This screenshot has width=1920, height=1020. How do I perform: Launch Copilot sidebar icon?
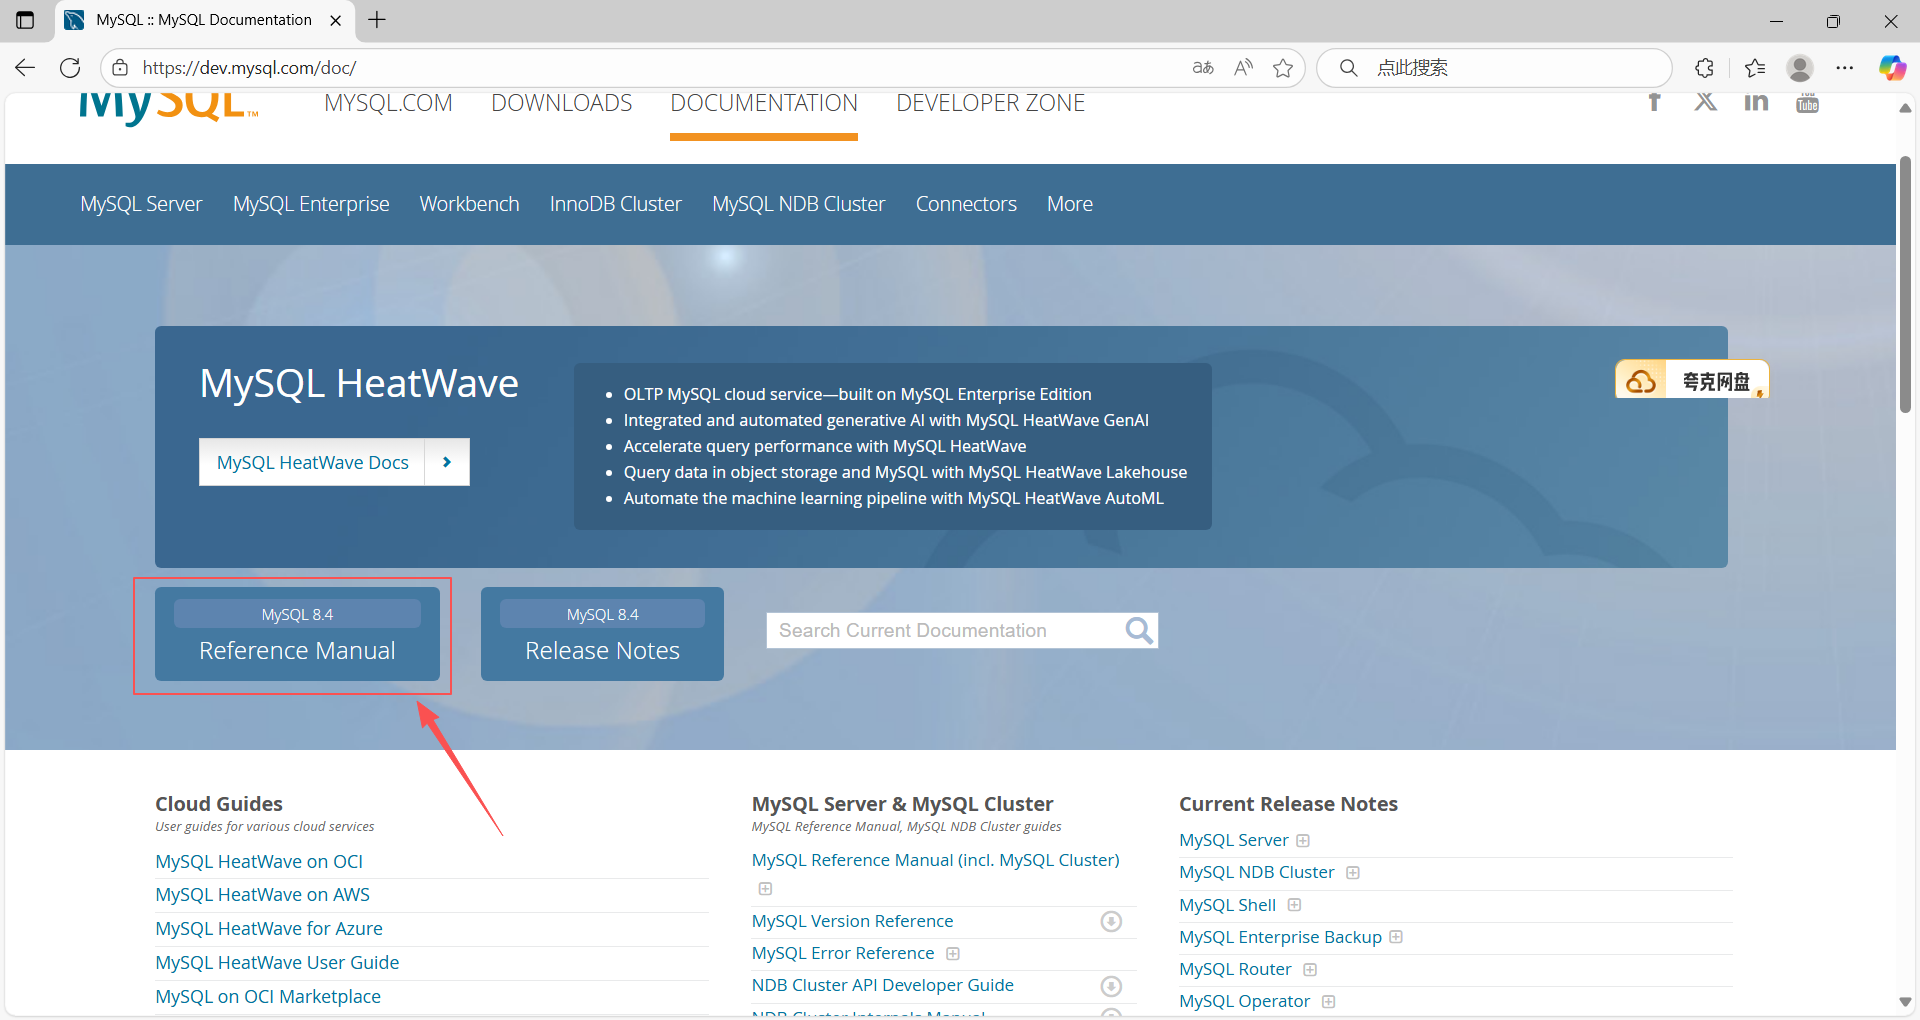1892,68
